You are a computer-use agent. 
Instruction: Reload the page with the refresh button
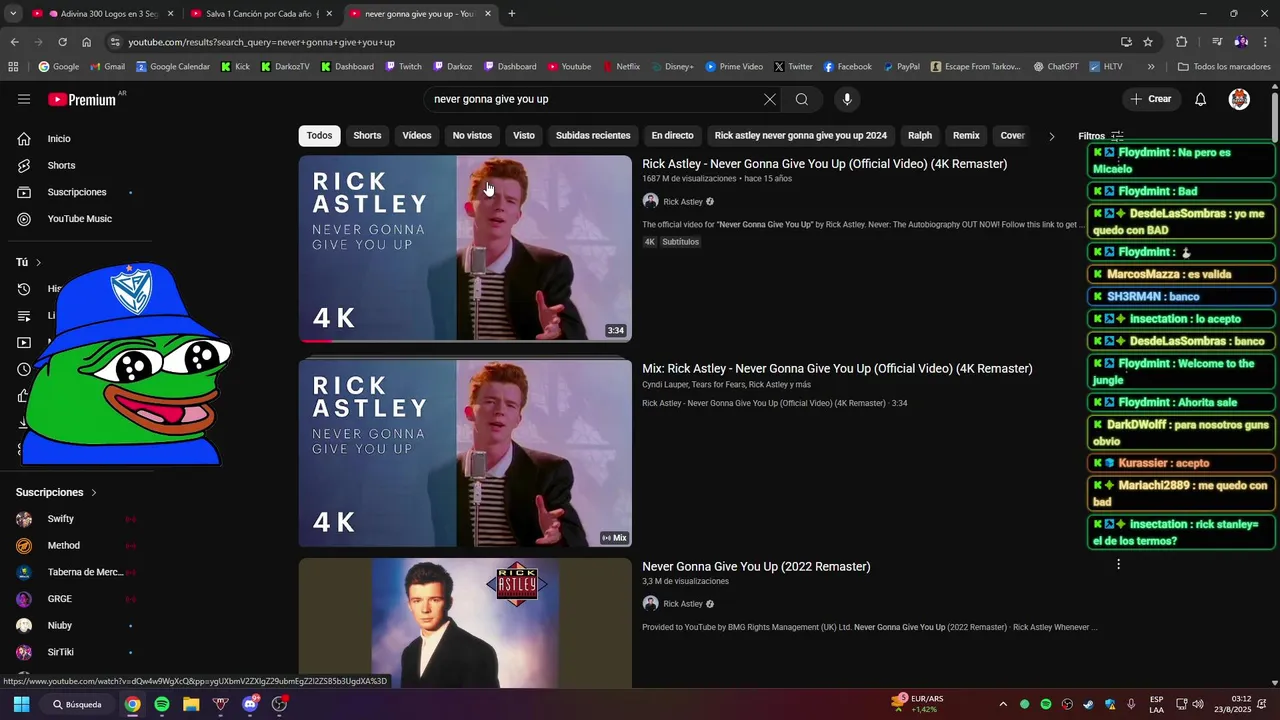[x=62, y=42]
